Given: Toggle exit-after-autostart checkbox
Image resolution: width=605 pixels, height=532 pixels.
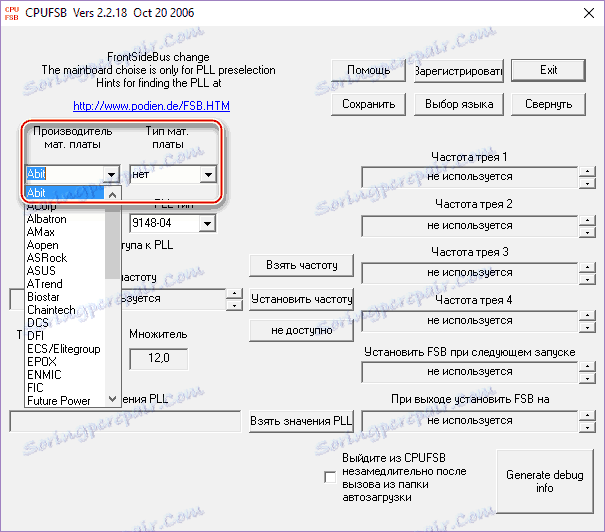Looking at the screenshot, I should tap(330, 477).
